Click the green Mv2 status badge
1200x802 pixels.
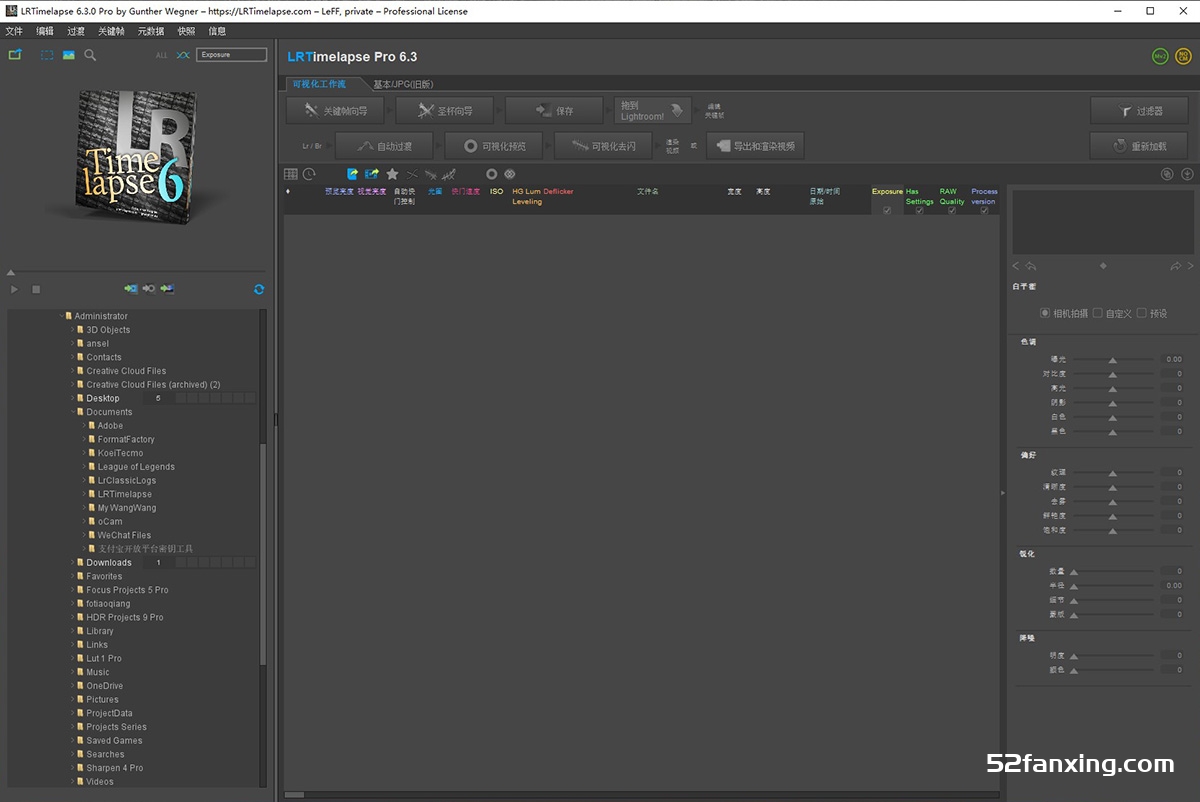click(x=1160, y=57)
